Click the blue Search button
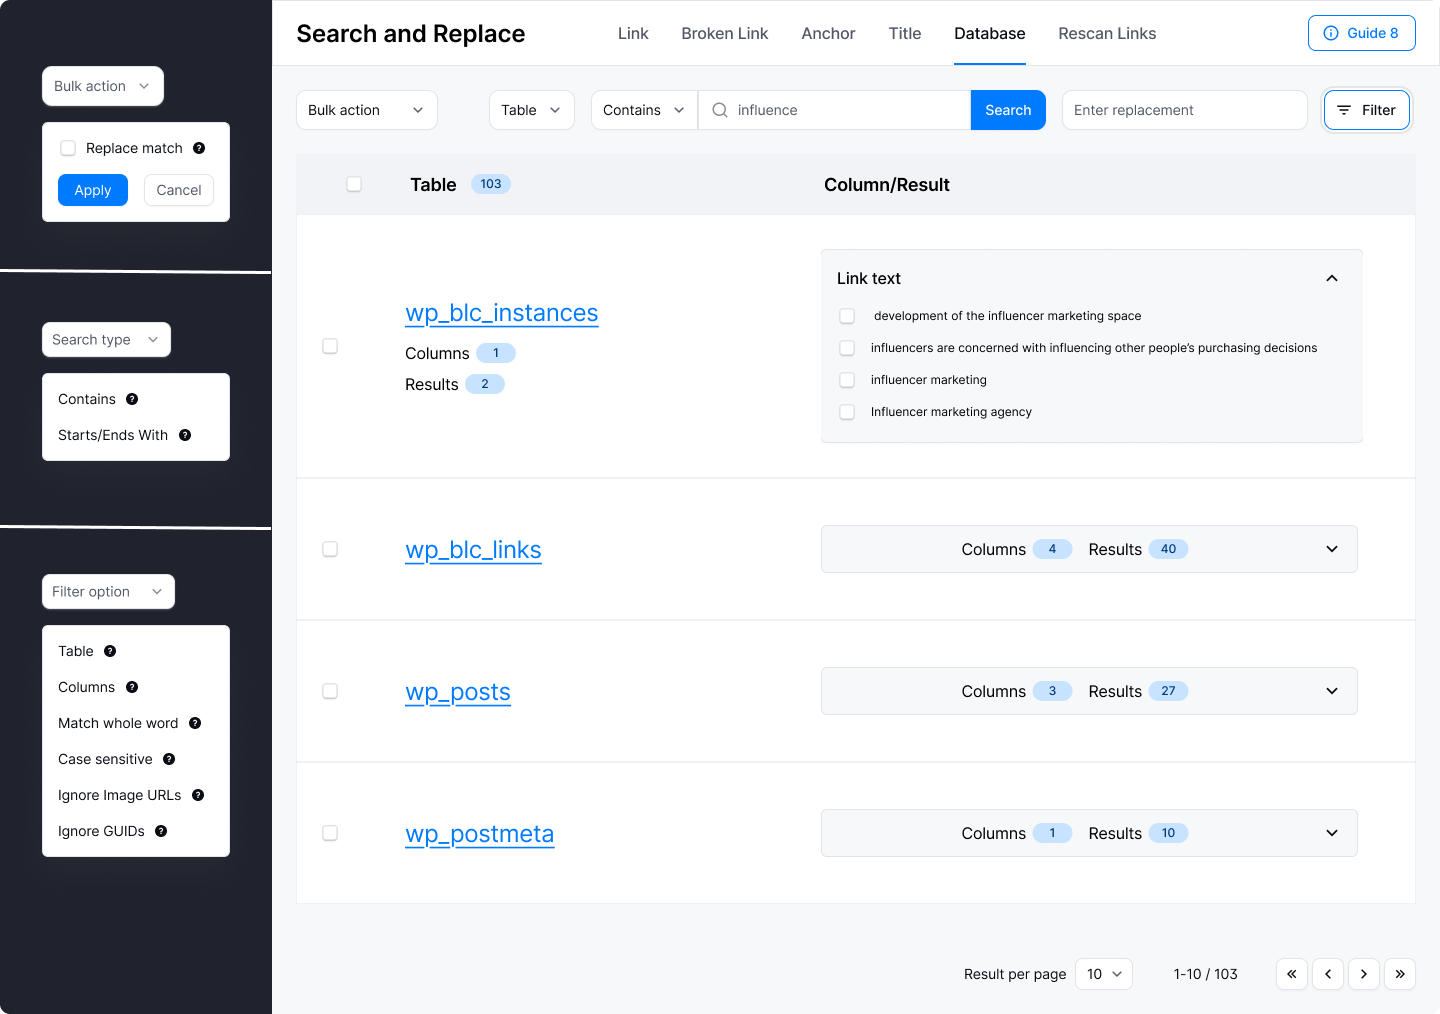Image resolution: width=1440 pixels, height=1014 pixels. (1008, 110)
